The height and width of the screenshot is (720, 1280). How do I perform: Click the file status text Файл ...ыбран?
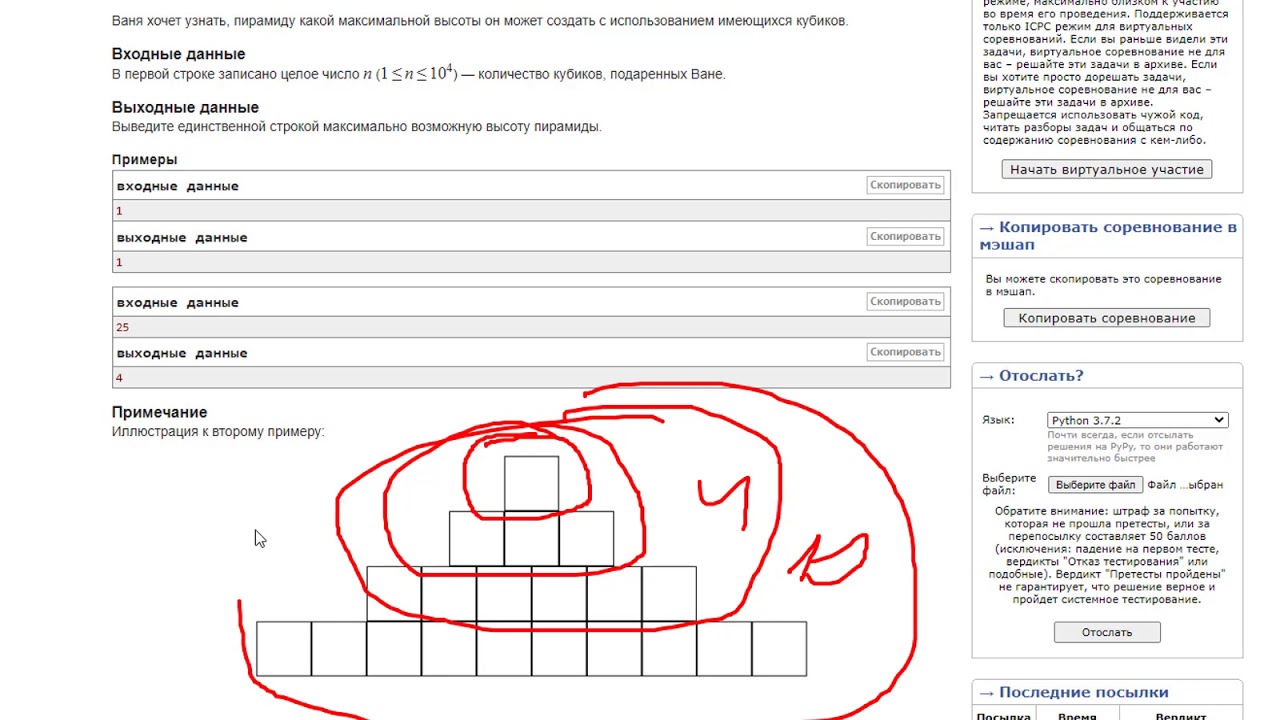pyautogui.click(x=1185, y=485)
